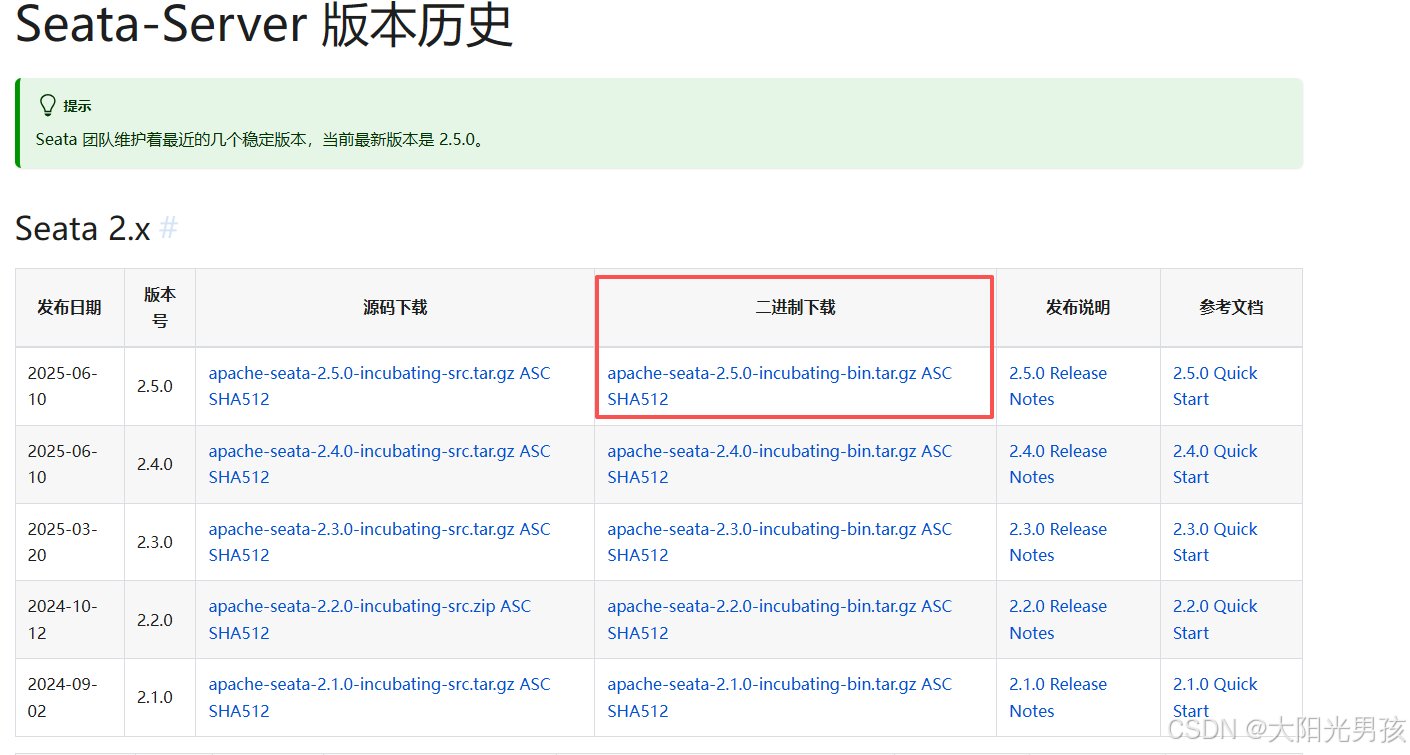Image resolution: width=1410 pixels, height=755 pixels.
Task: Open ASC signature for 2.2.0 source zip
Action: click(x=516, y=606)
